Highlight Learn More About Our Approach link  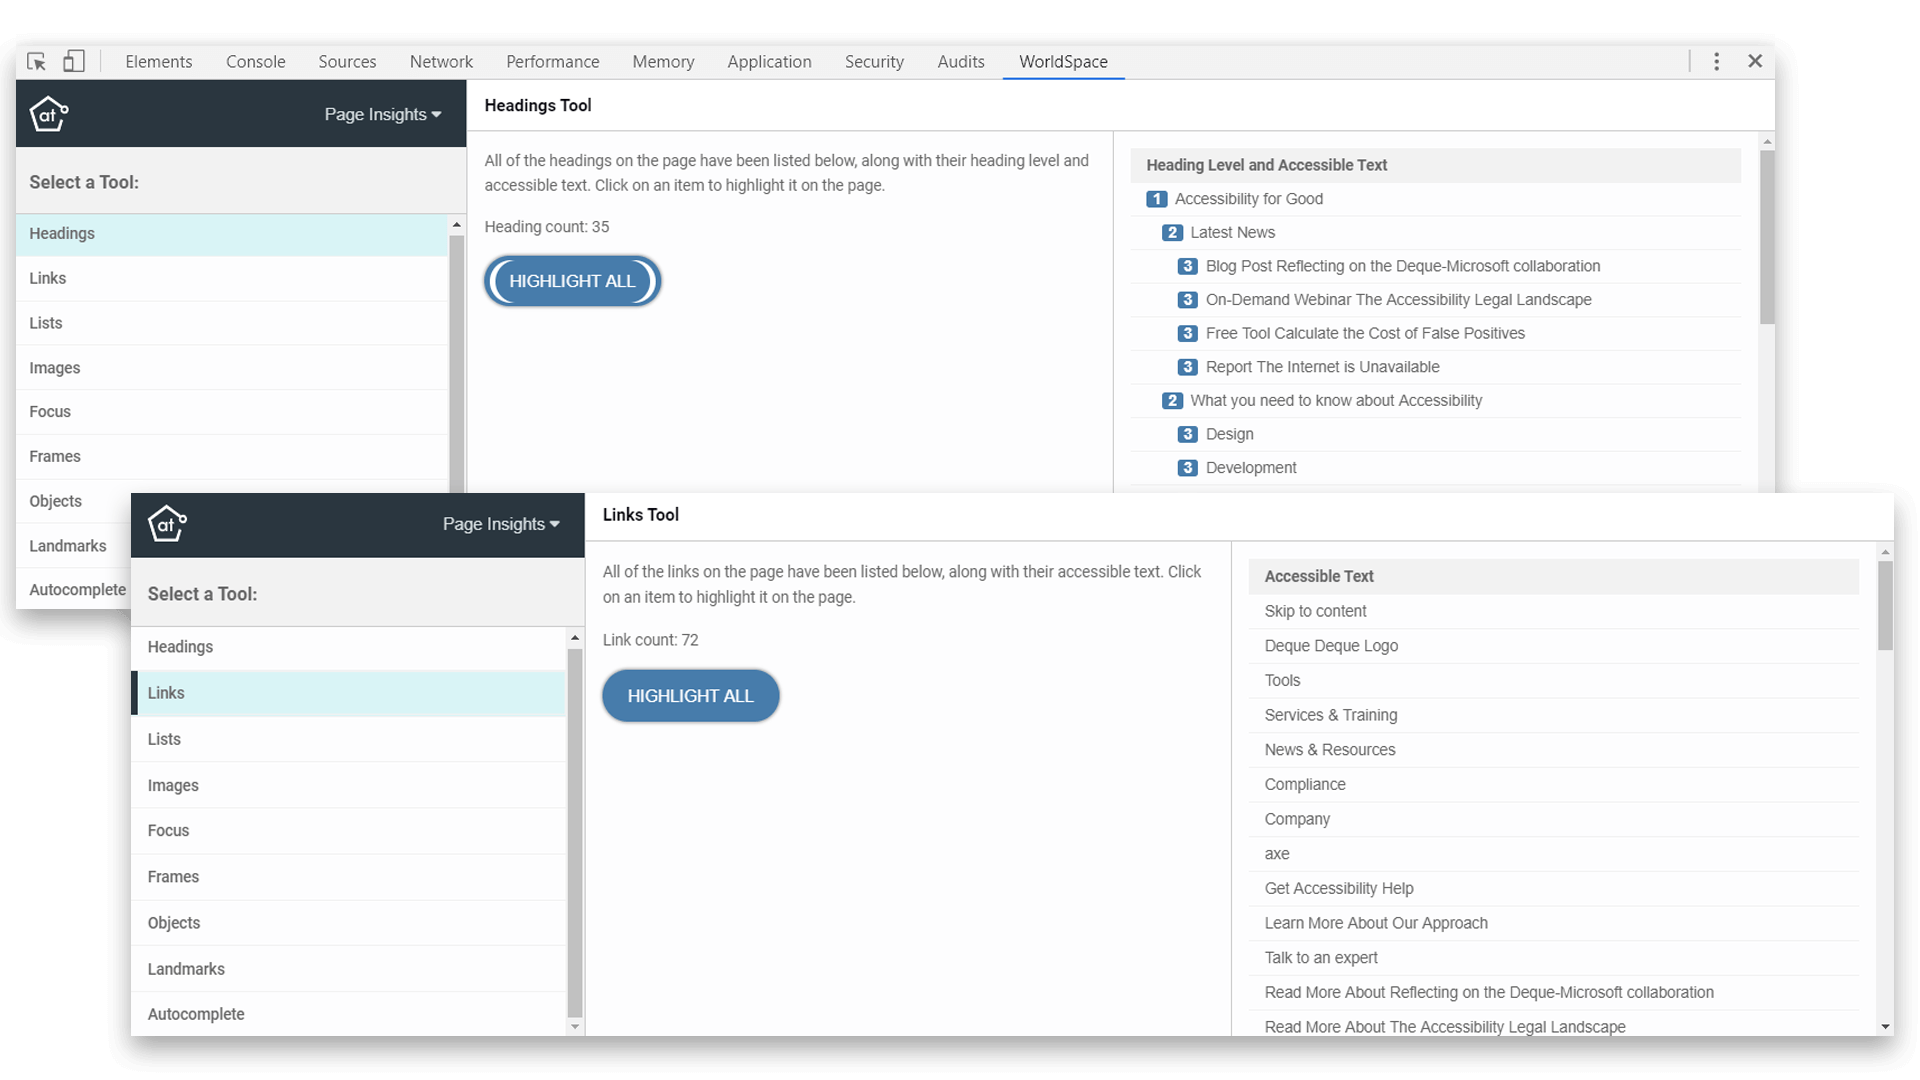(x=1553, y=923)
